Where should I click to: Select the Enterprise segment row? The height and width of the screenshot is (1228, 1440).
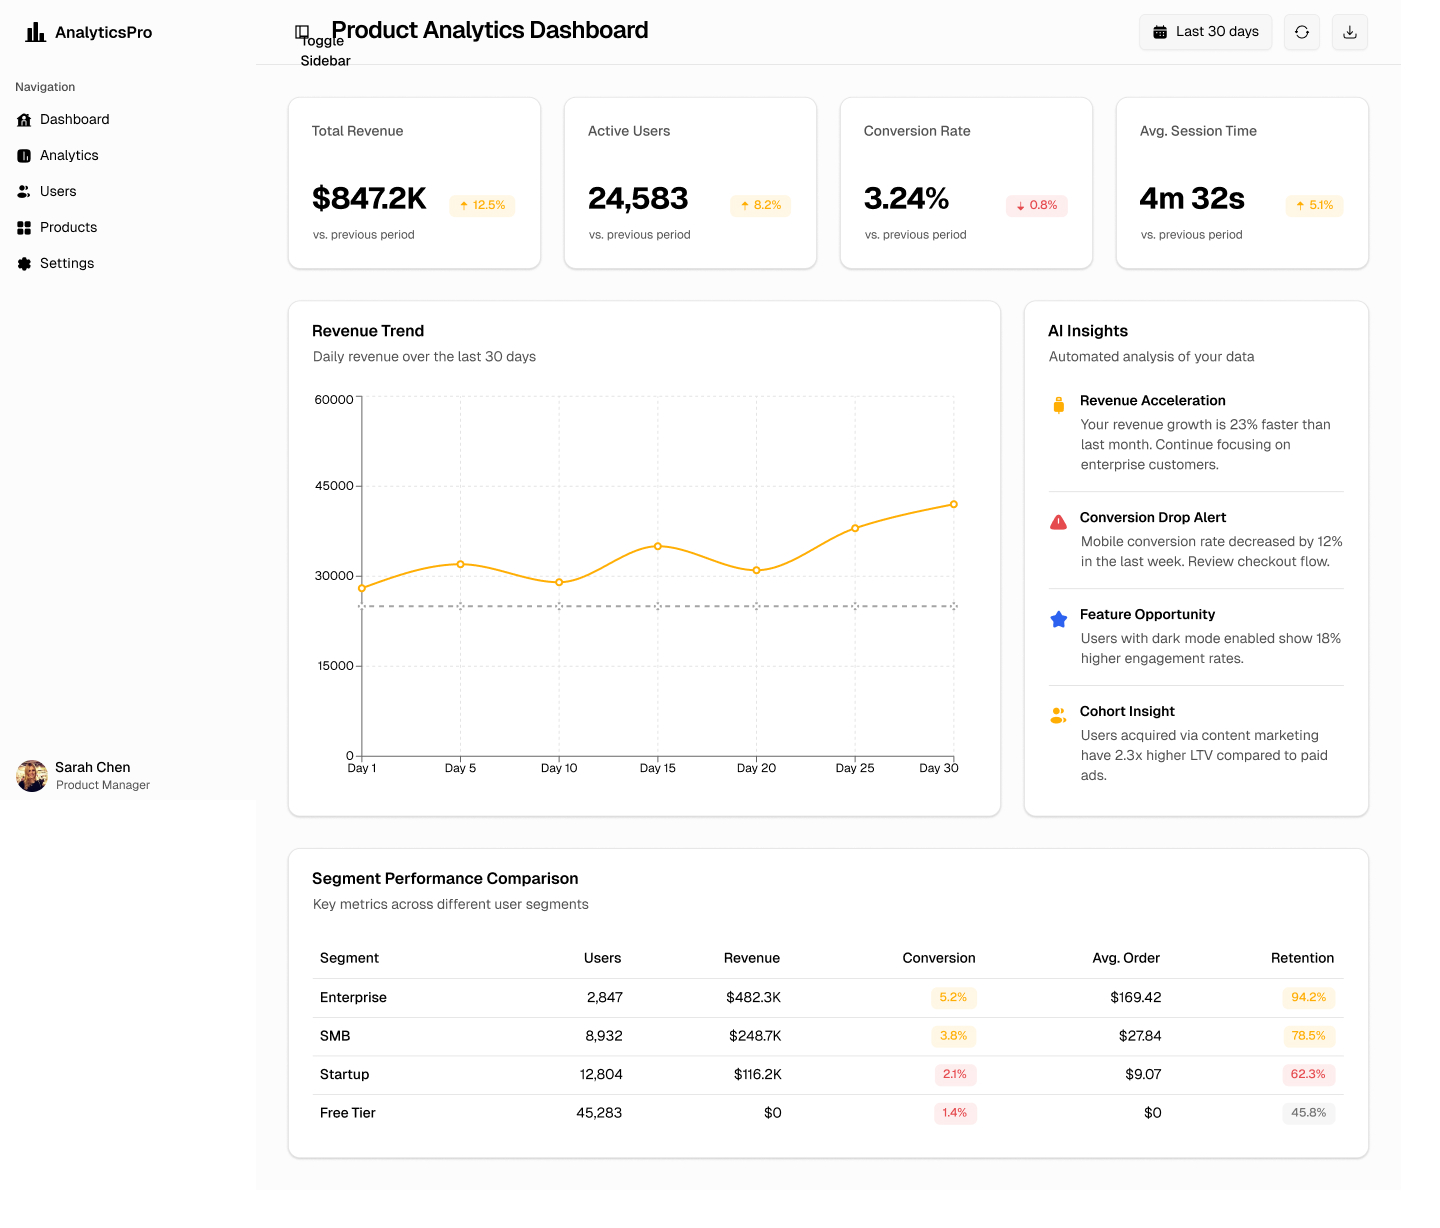point(353,997)
